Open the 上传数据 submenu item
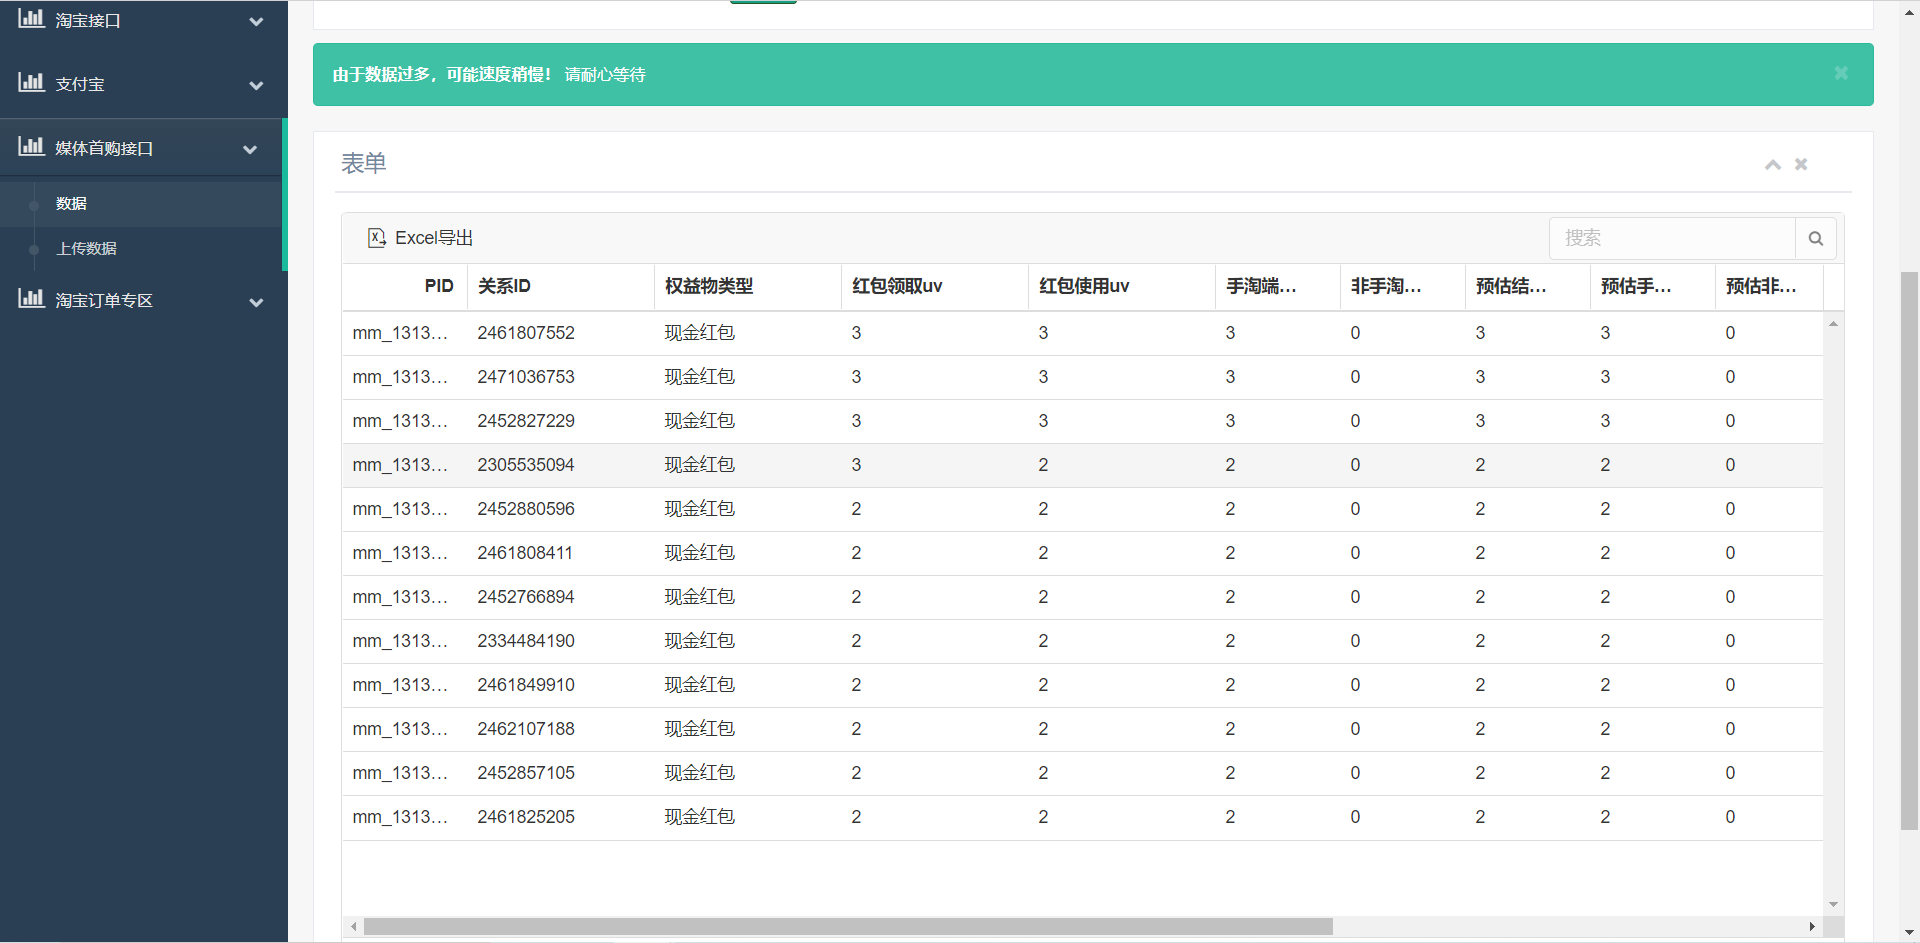 (x=141, y=248)
